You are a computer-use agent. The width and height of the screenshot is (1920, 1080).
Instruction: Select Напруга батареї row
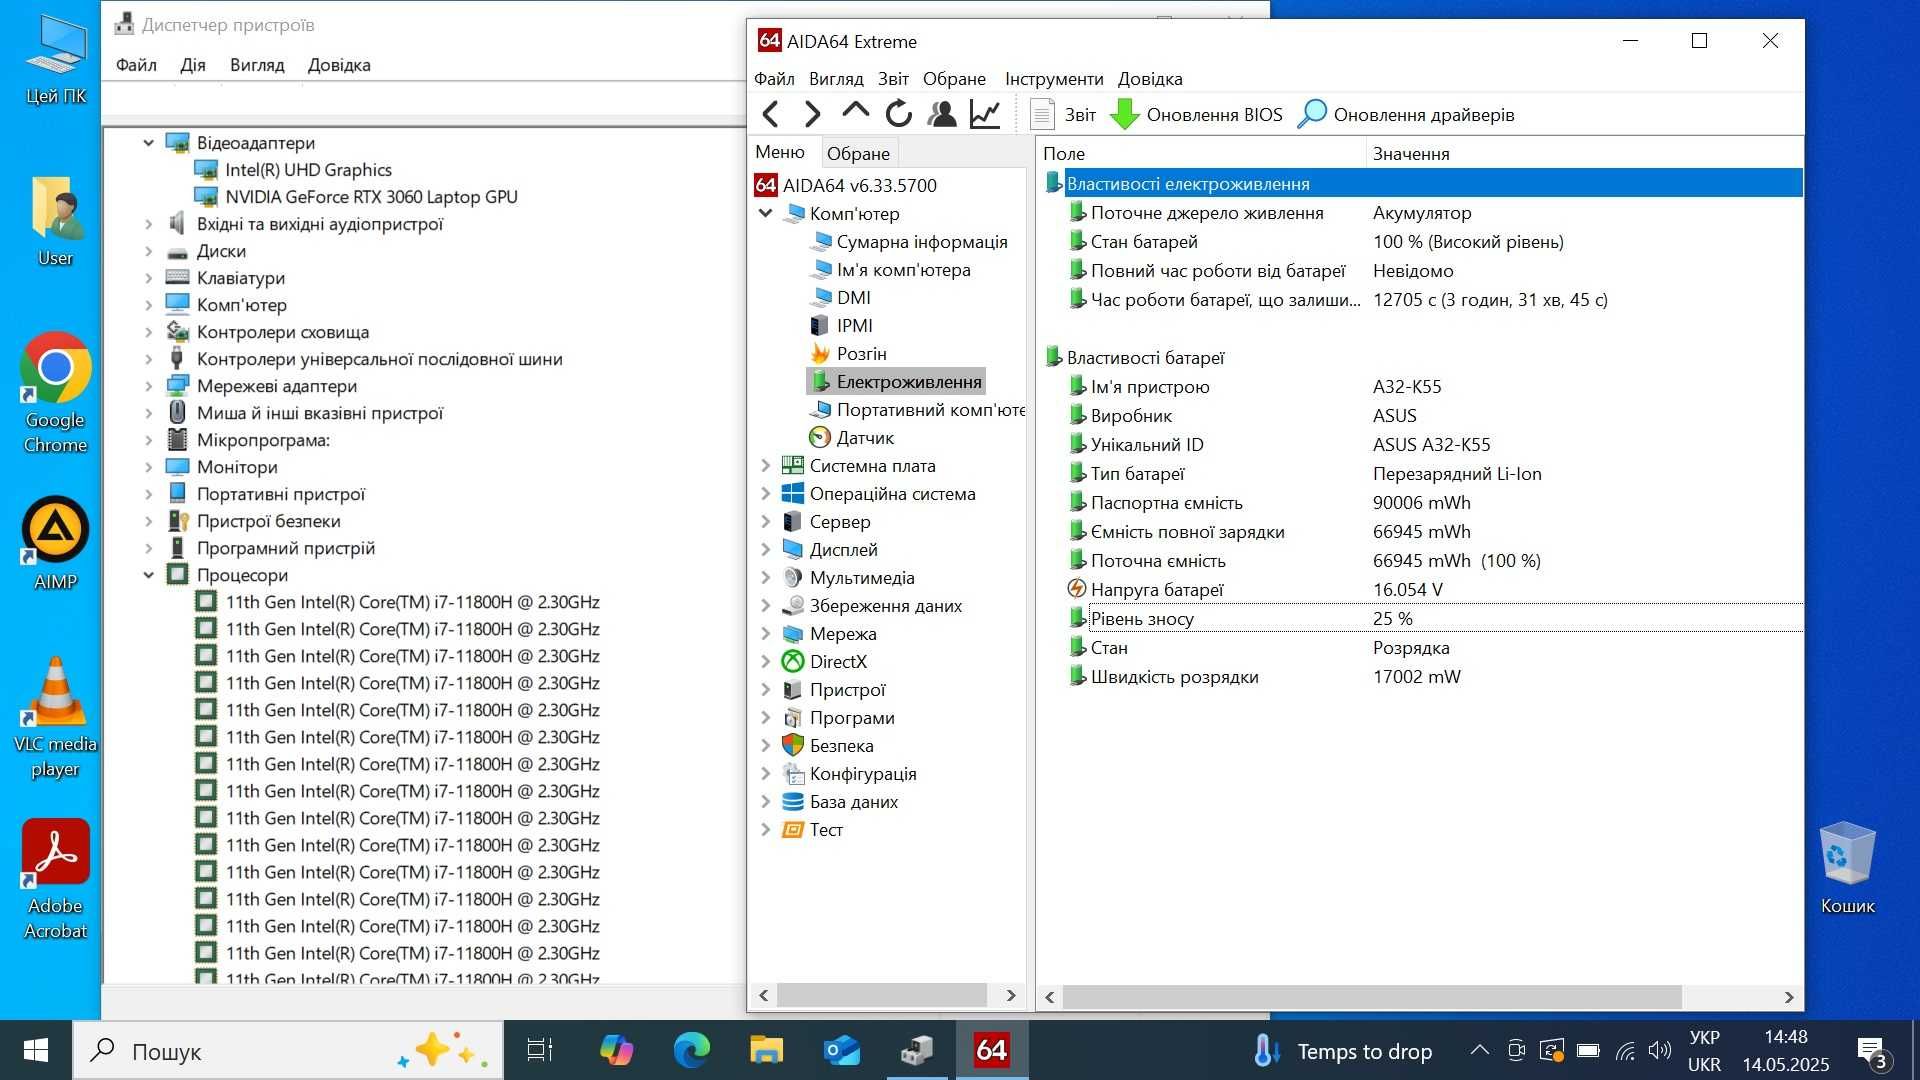tap(1433, 589)
